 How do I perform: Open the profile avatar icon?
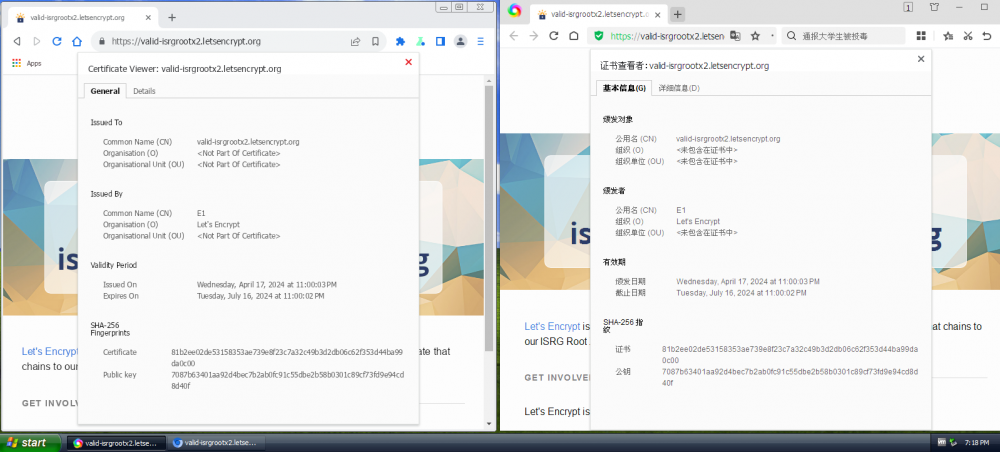[x=460, y=41]
